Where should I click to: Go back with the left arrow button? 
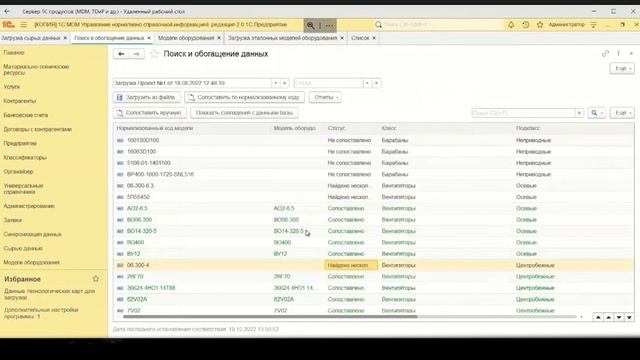click(x=121, y=54)
